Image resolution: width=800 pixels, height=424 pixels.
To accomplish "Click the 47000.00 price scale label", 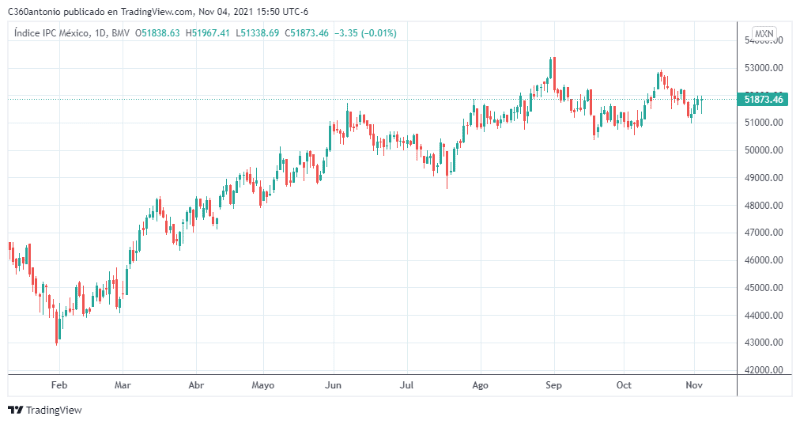I will pos(764,233).
